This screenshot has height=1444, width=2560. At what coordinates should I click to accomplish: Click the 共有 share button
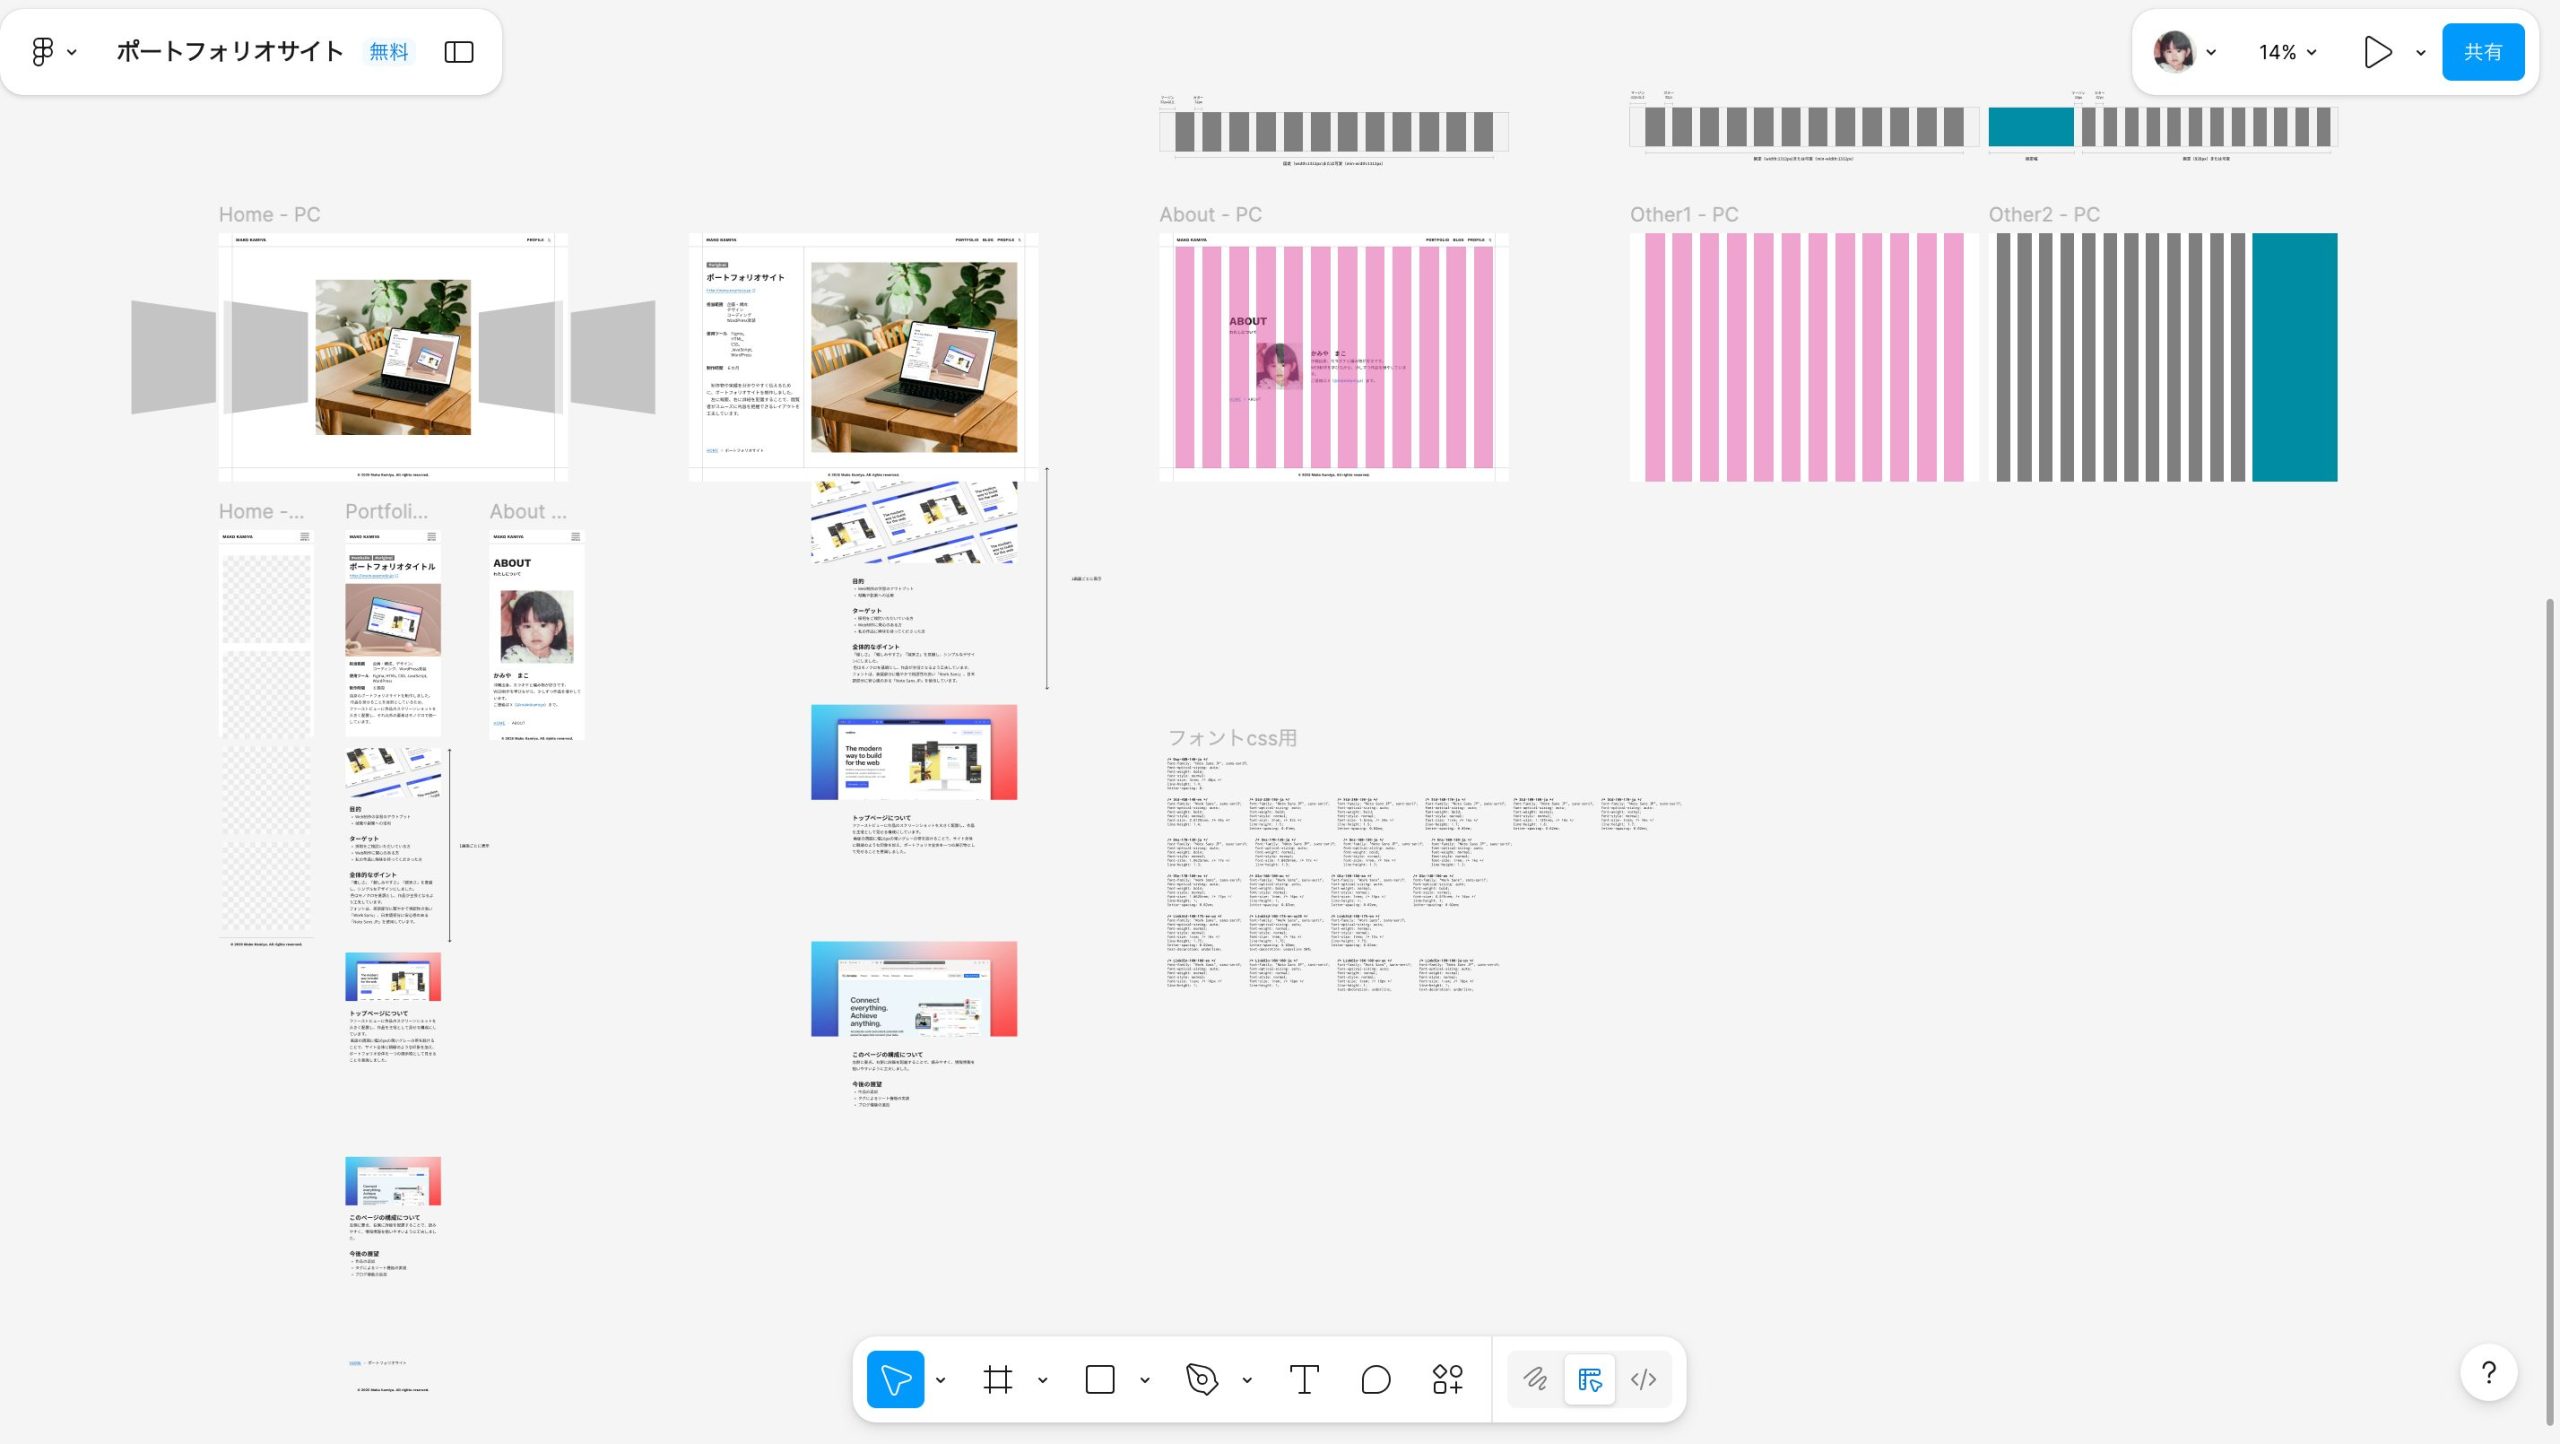click(x=2482, y=52)
